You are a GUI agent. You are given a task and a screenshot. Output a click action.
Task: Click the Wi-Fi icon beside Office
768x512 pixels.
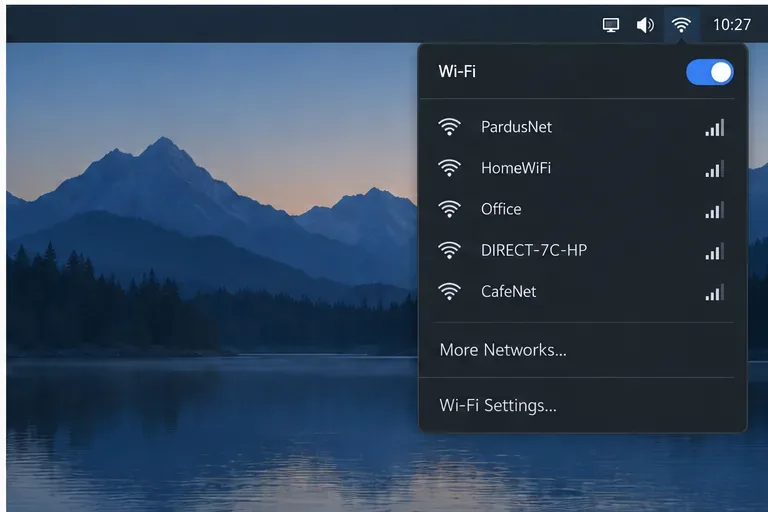point(449,209)
